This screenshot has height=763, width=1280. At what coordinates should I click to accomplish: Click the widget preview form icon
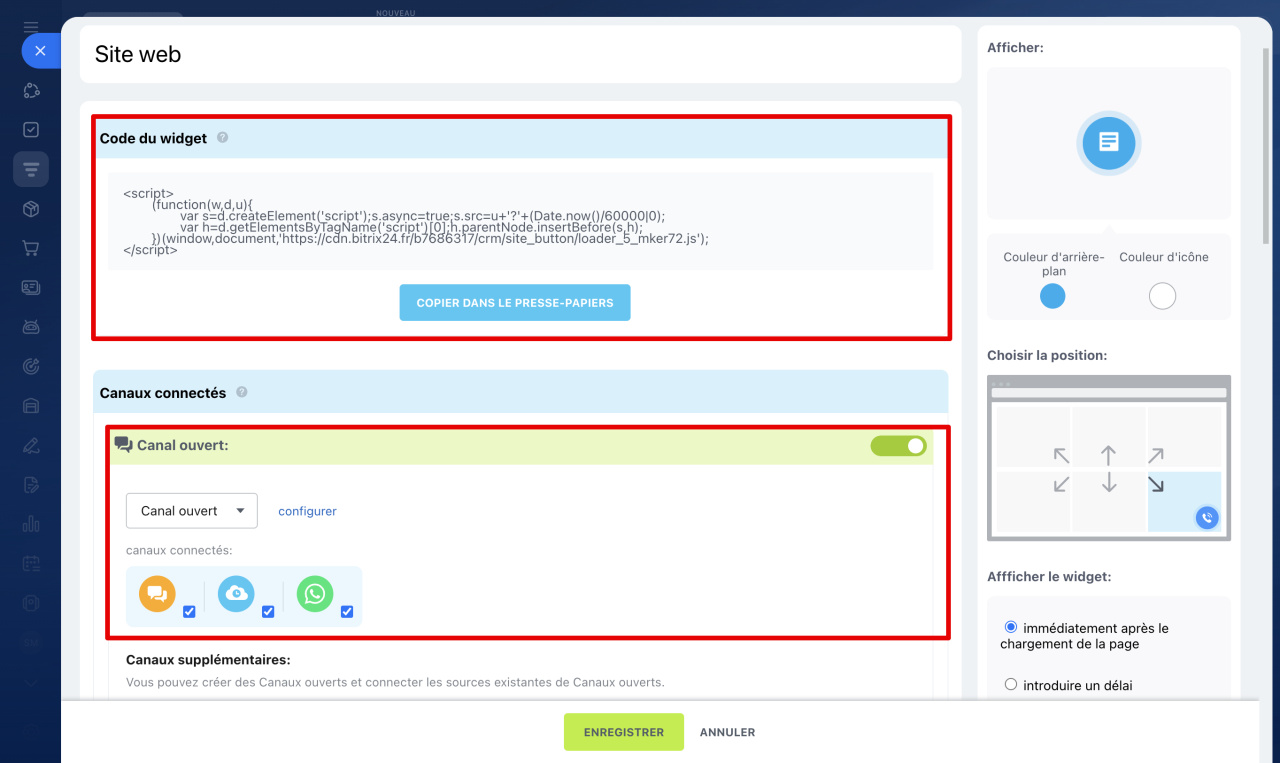[x=1108, y=143]
